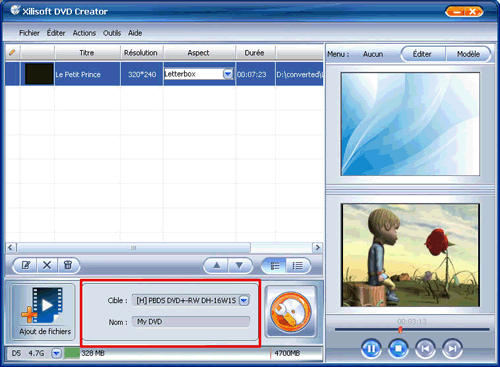Click the Durée column header
The height and width of the screenshot is (367, 500).
point(255,53)
